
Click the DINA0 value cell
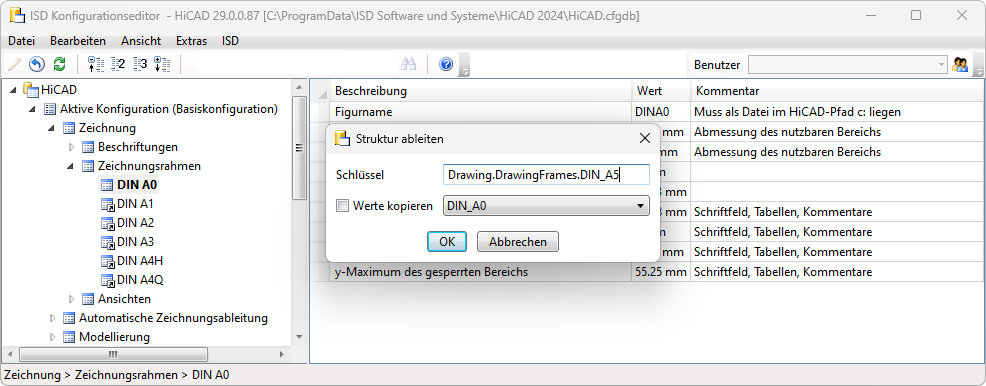click(x=661, y=113)
